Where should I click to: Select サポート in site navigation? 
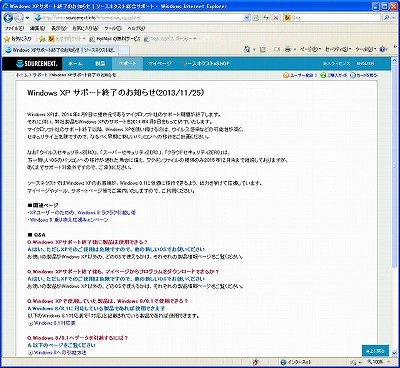(127, 63)
